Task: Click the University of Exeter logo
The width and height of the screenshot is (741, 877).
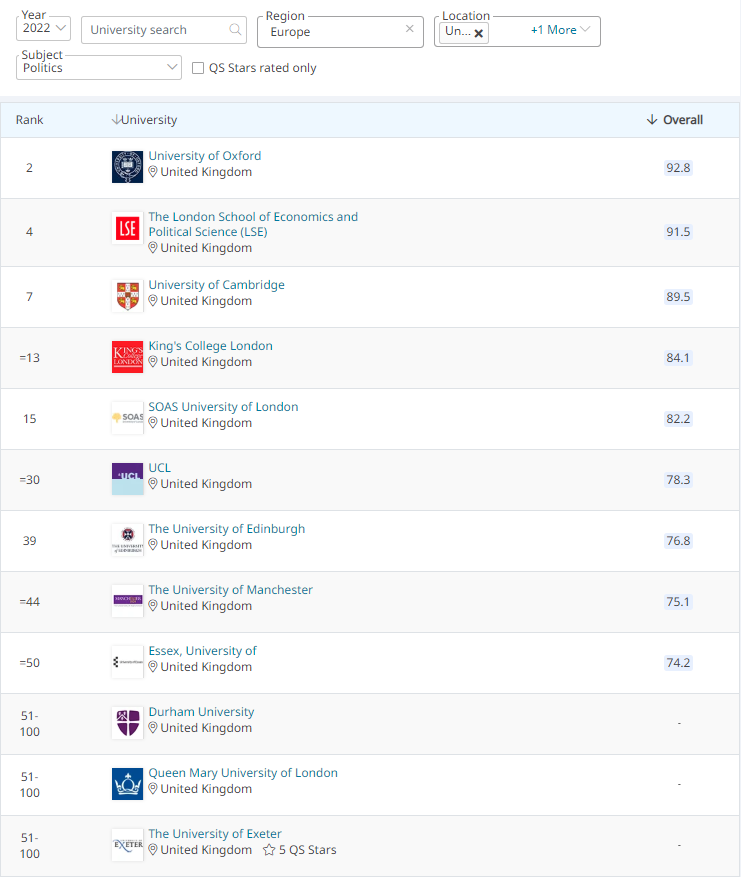Action: click(128, 845)
